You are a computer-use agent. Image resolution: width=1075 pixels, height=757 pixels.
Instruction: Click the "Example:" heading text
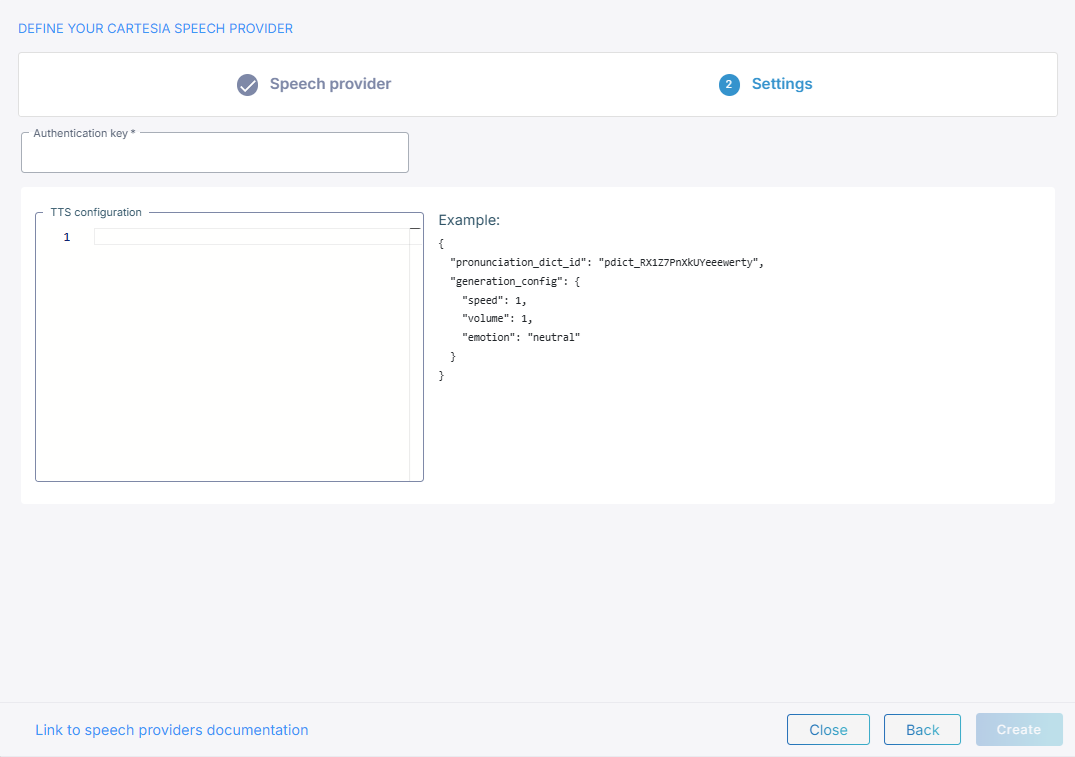pyautogui.click(x=469, y=220)
